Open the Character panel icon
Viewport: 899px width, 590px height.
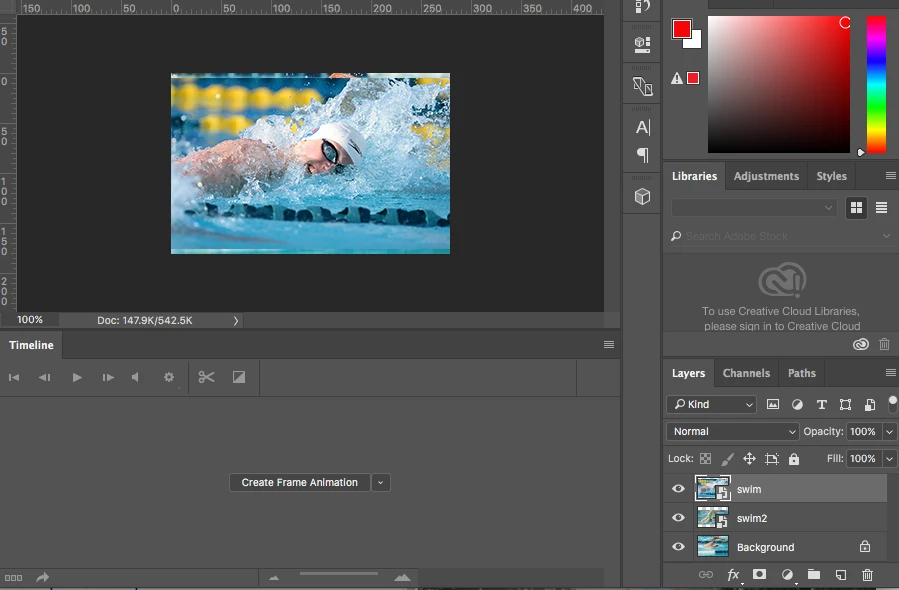click(643, 127)
